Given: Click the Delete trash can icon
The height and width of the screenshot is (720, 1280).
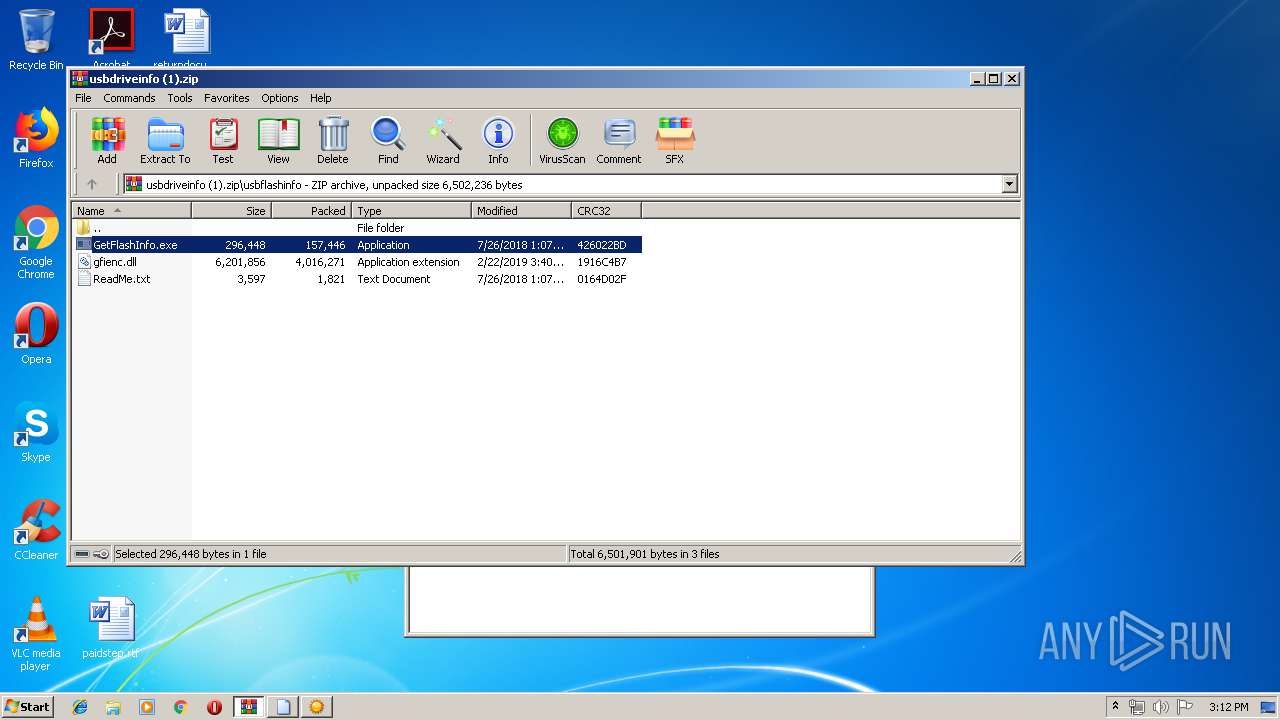Looking at the screenshot, I should pyautogui.click(x=333, y=140).
